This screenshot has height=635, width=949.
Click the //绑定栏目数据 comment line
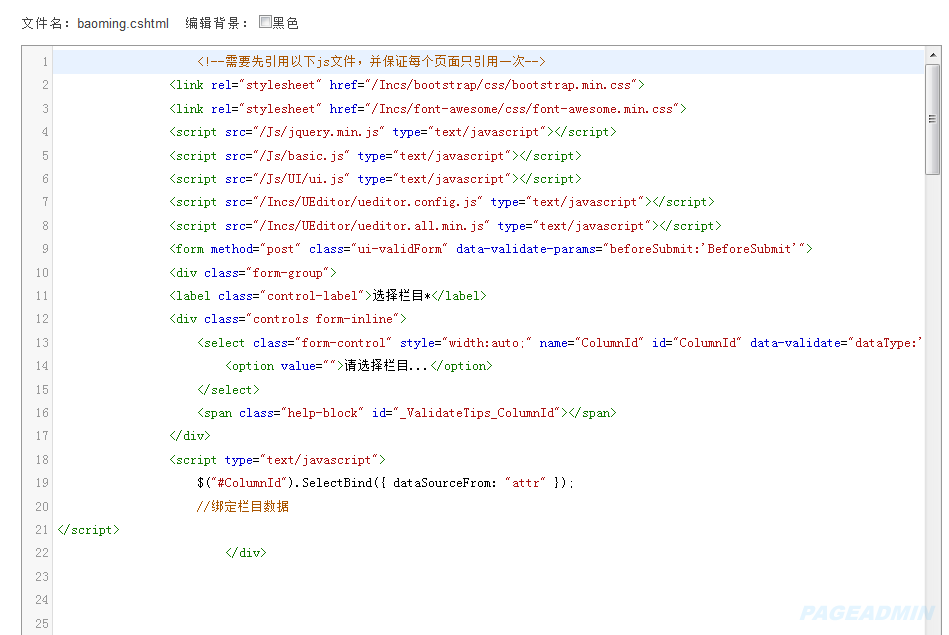pyautogui.click(x=243, y=507)
